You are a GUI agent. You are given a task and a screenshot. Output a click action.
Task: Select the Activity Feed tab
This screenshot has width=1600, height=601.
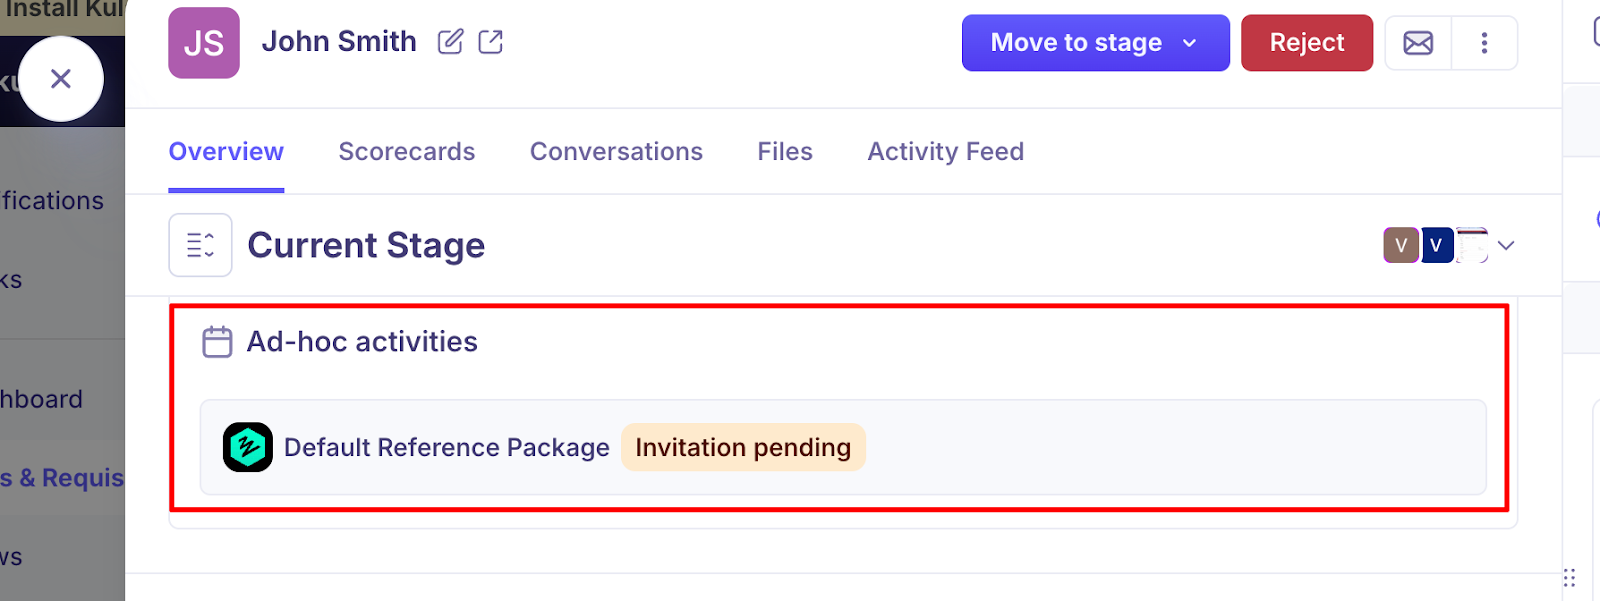(x=945, y=152)
